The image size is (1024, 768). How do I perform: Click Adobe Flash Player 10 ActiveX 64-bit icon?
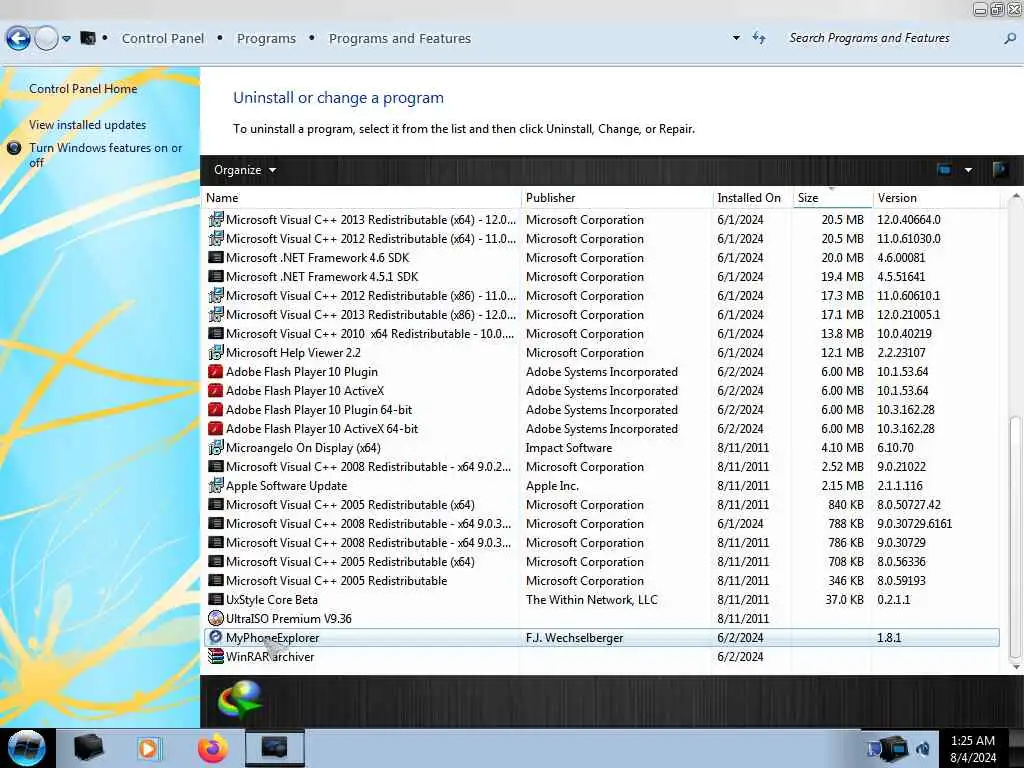pos(216,428)
